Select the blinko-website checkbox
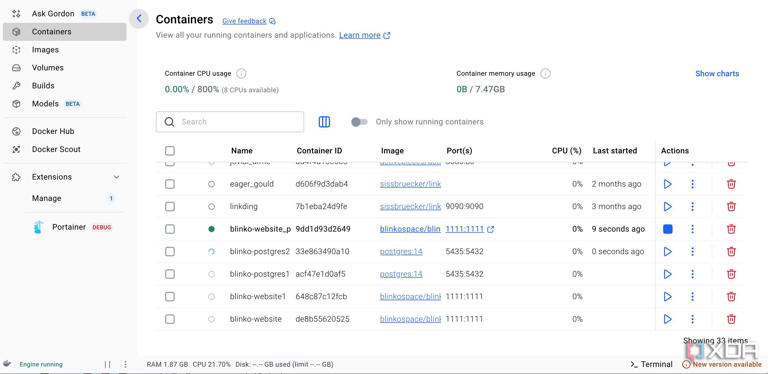This screenshot has height=374, width=768. (169, 319)
